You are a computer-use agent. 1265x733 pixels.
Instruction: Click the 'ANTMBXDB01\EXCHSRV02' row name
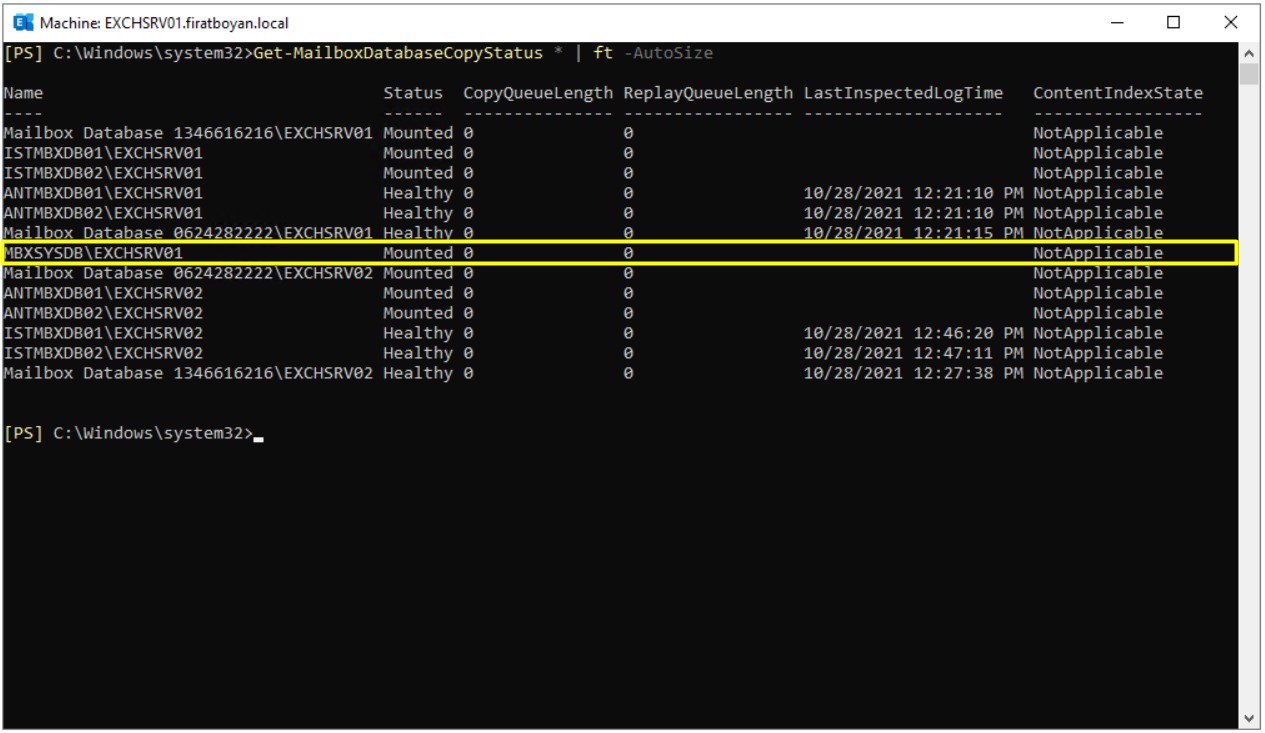click(104, 293)
